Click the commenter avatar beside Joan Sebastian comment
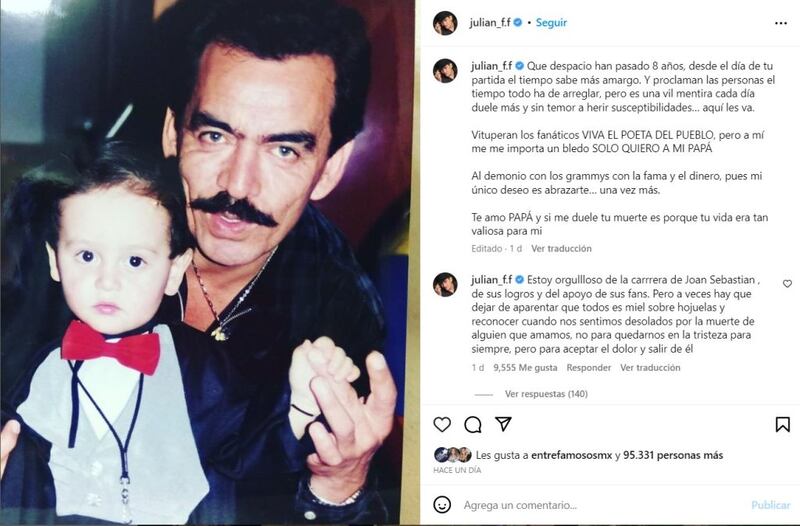This screenshot has height=526, width=800. point(445,284)
